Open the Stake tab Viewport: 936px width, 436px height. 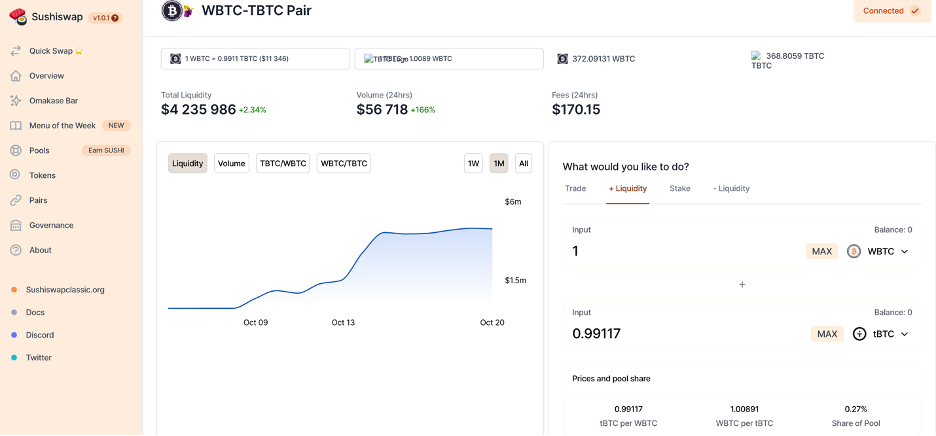[680, 188]
